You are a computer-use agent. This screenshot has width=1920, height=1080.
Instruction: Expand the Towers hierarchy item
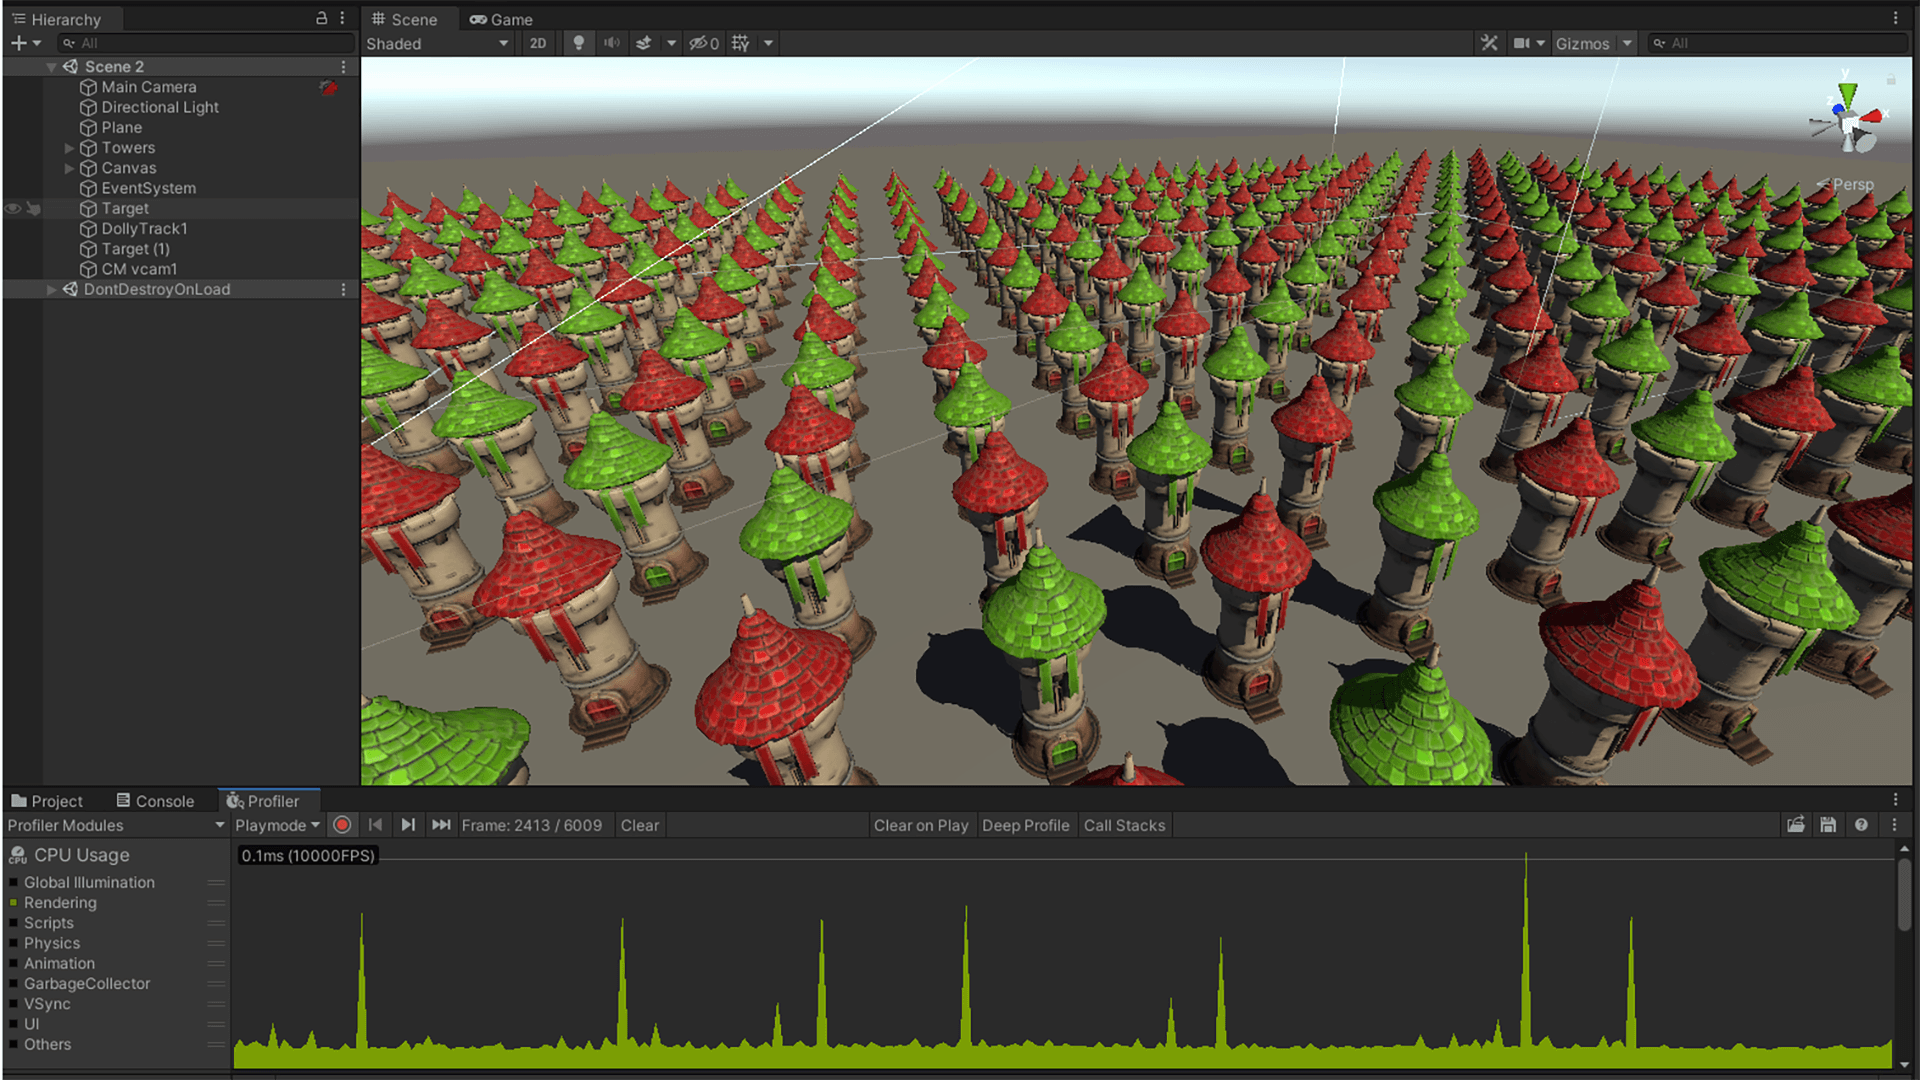pyautogui.click(x=70, y=146)
